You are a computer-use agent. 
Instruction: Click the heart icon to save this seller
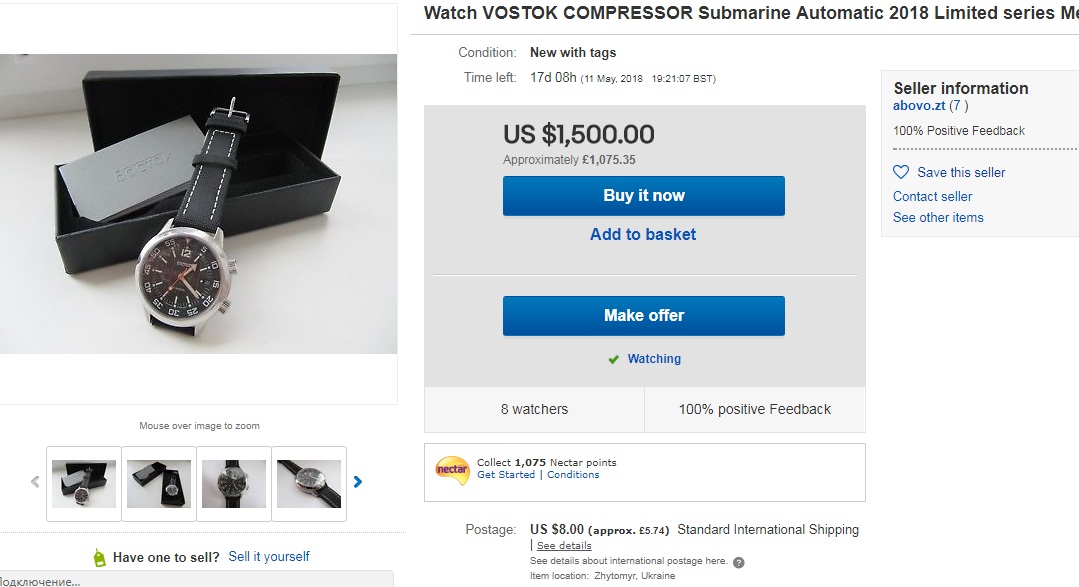901,172
